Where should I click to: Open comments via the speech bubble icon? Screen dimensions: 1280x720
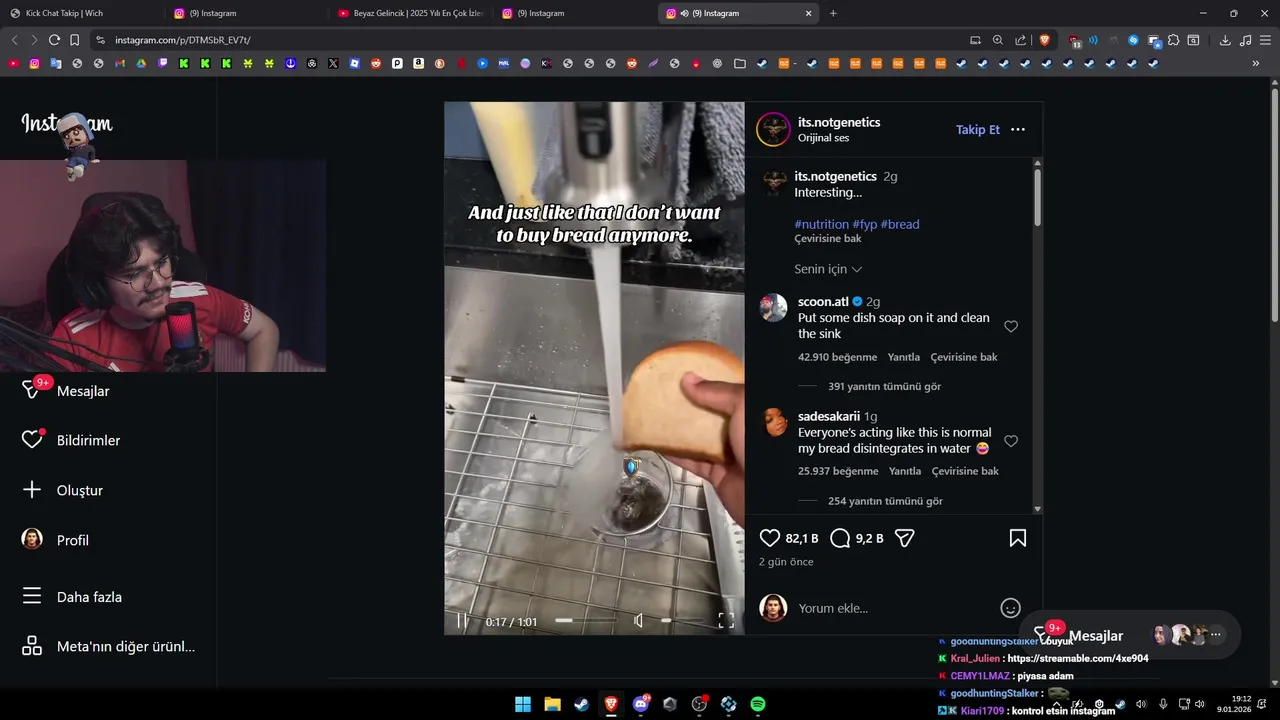pos(840,538)
